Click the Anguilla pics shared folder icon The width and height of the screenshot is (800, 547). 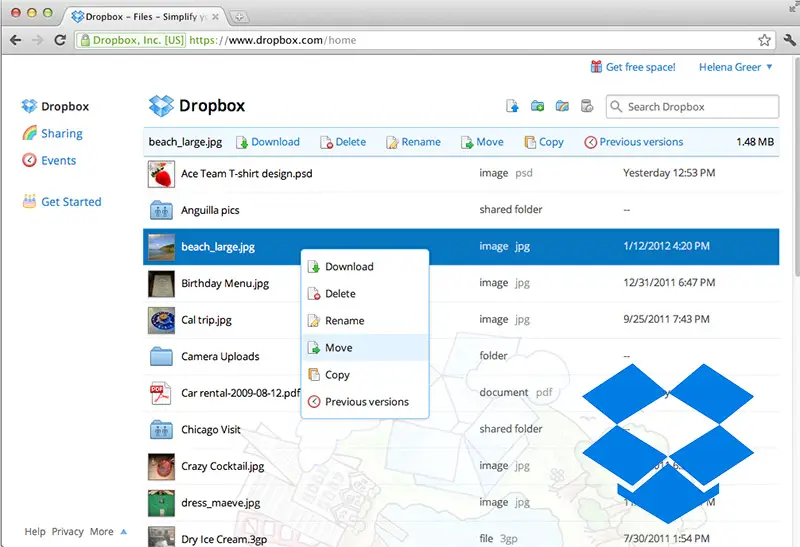click(x=161, y=210)
